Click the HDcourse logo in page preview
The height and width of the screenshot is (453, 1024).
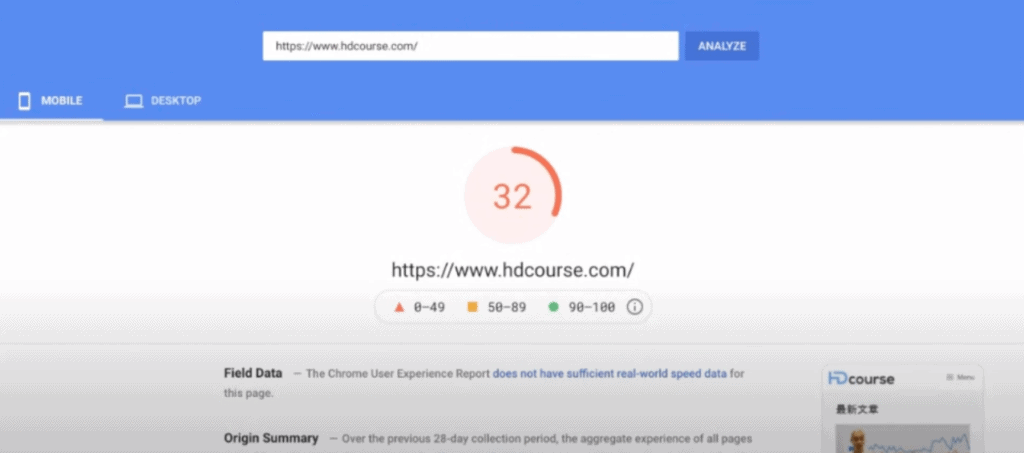861,379
